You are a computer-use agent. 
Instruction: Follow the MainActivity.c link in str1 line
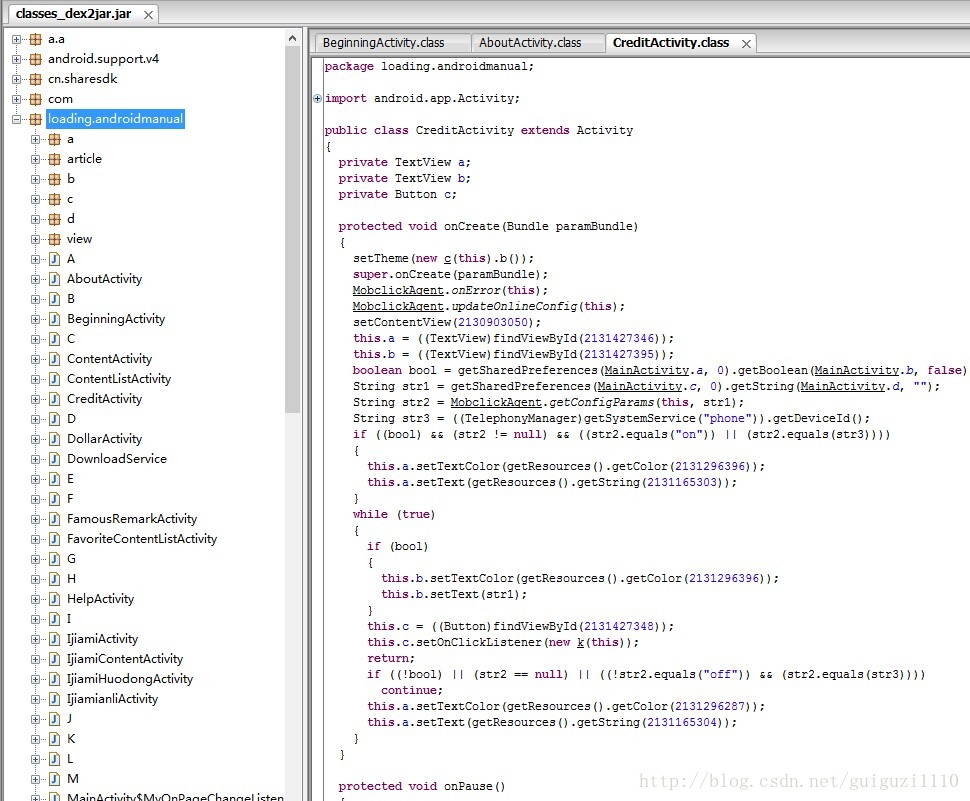[x=646, y=386]
